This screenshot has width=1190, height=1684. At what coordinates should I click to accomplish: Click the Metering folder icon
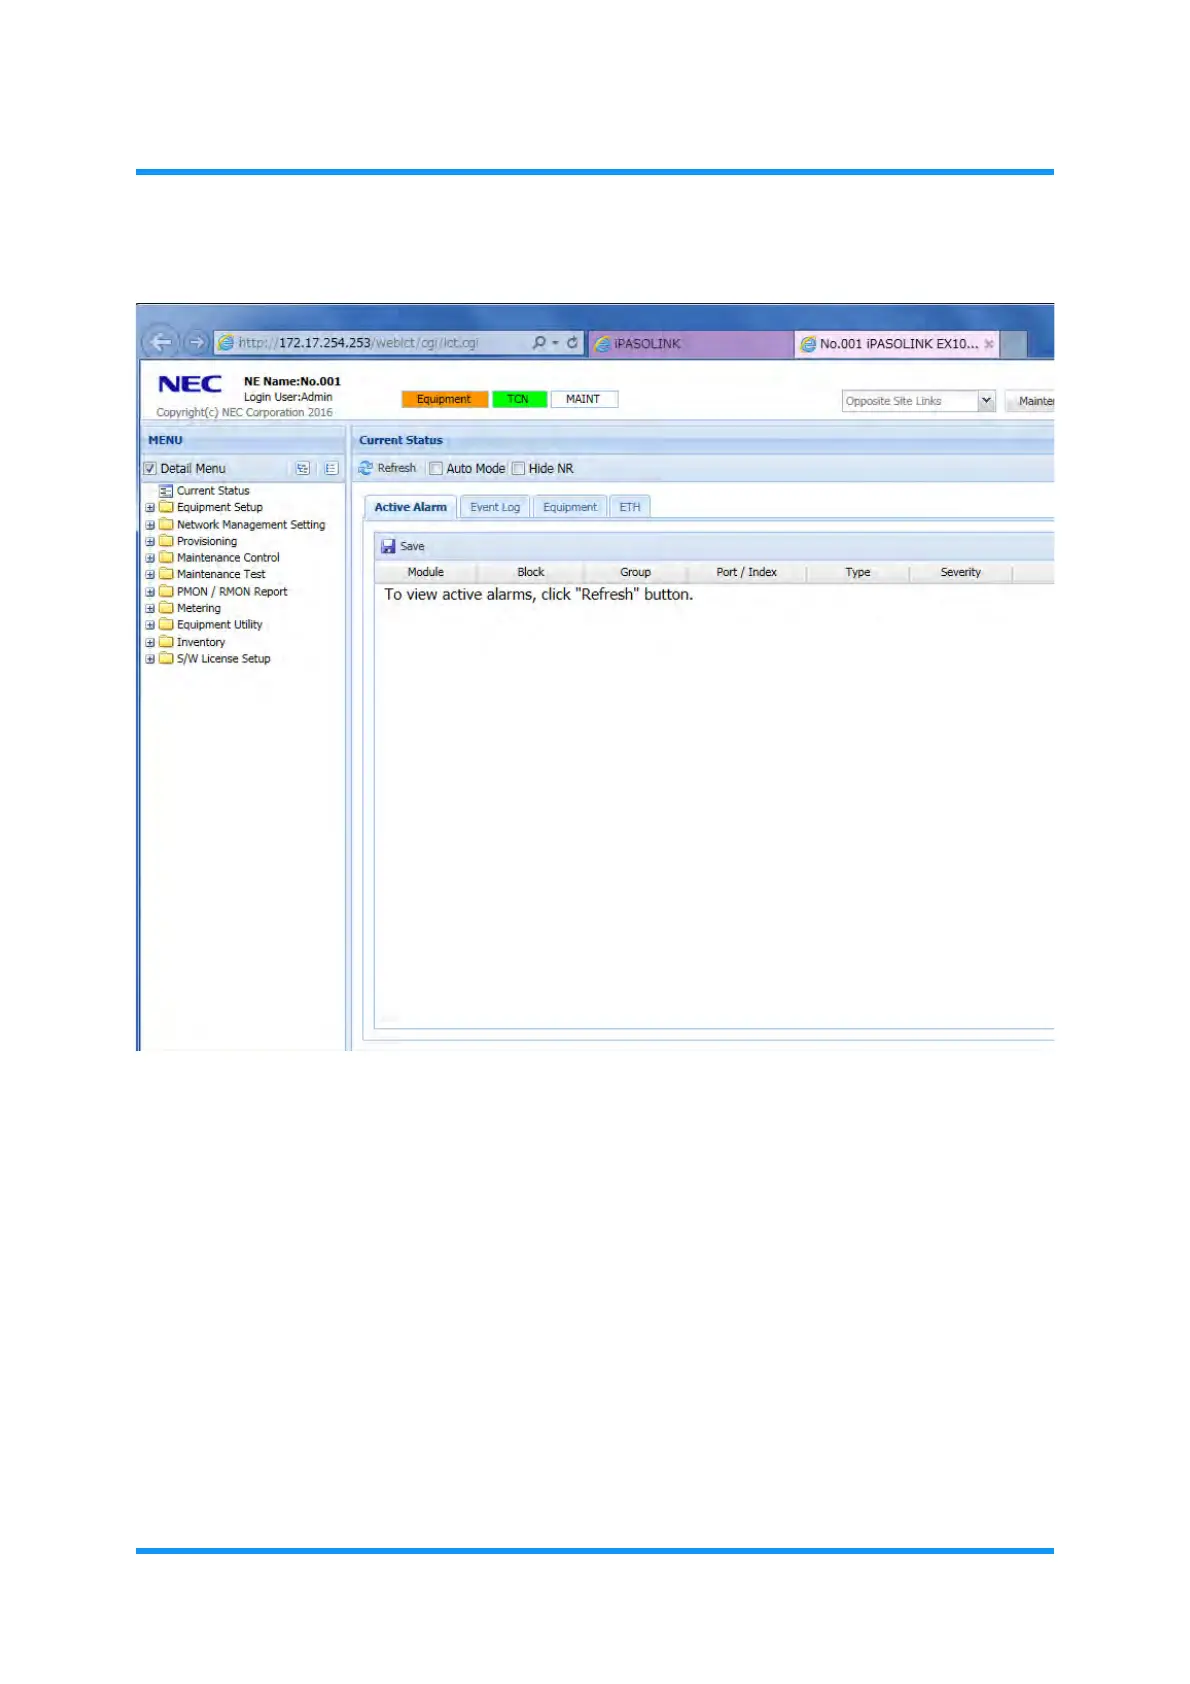(166, 608)
